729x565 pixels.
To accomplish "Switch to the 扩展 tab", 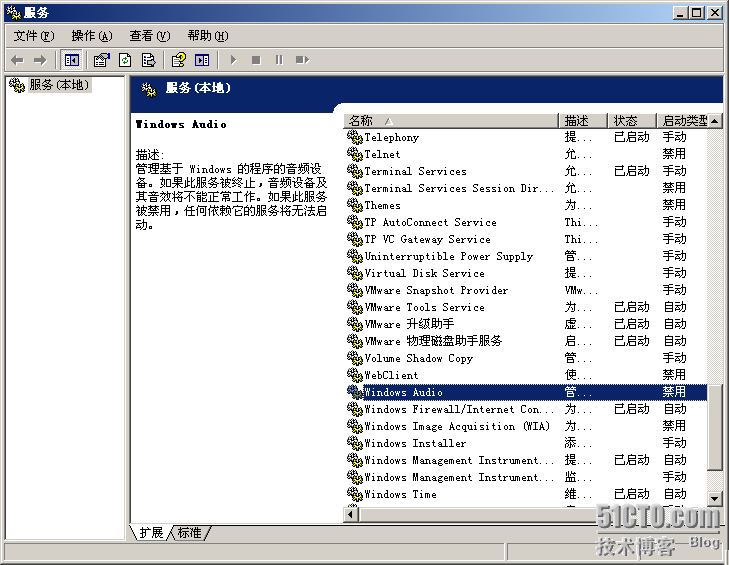I will tap(152, 532).
